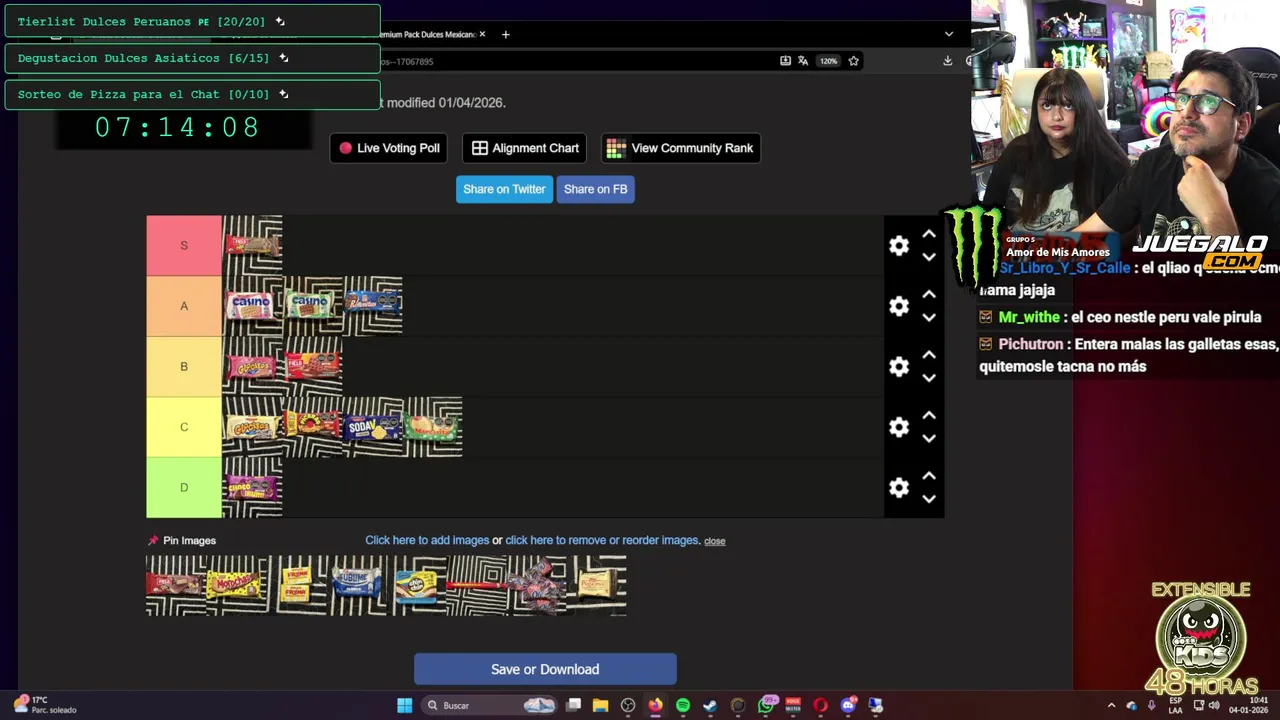Open settings gear for the D tier row
Viewport: 1280px width, 720px height.
[x=899, y=488]
